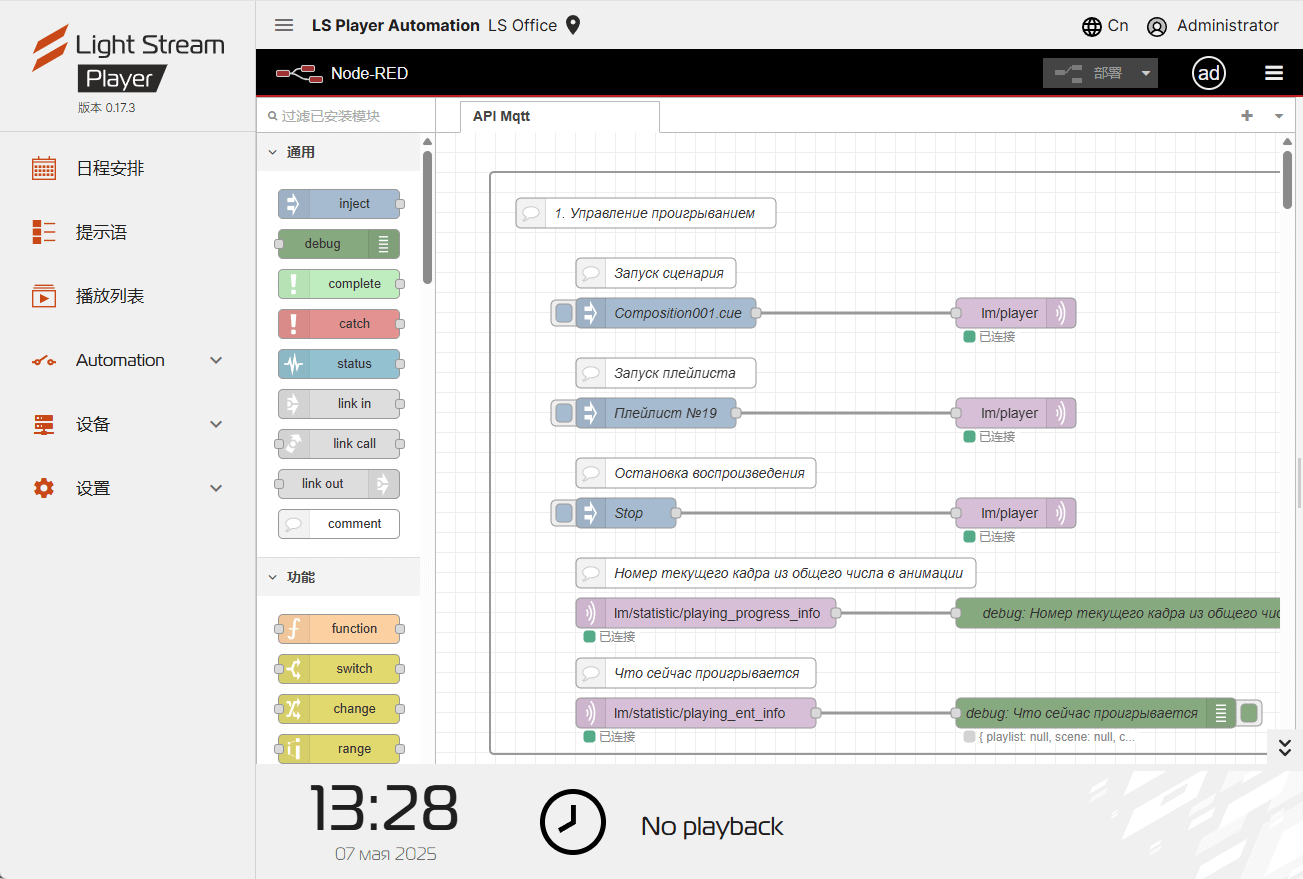Open the hamburger menu next to LS Player Automation
Viewport: 1303px width, 879px height.
click(x=284, y=26)
